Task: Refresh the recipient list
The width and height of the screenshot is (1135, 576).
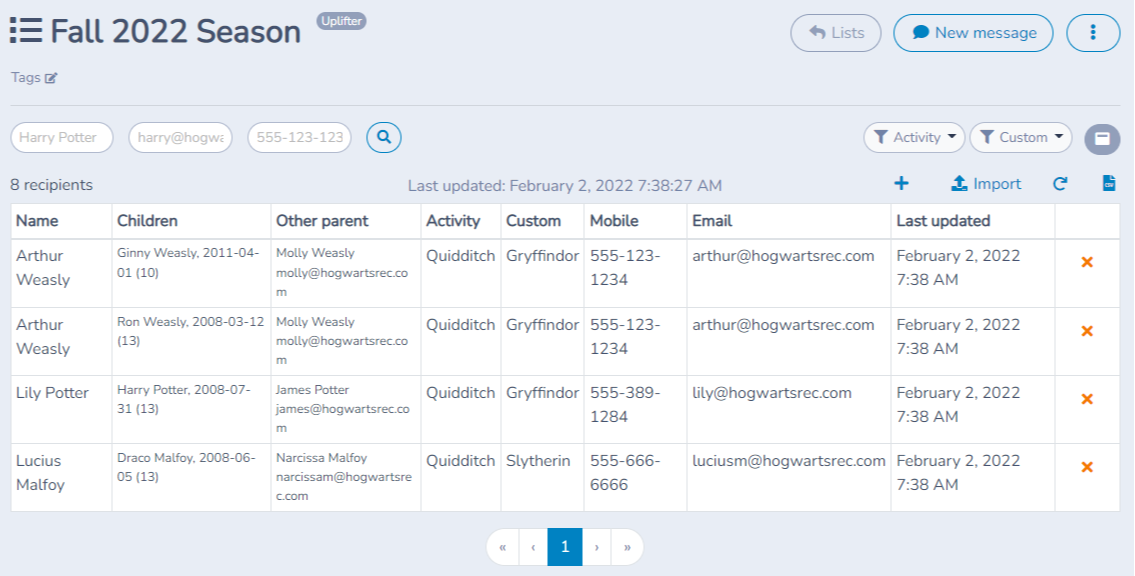Action: 1060,184
